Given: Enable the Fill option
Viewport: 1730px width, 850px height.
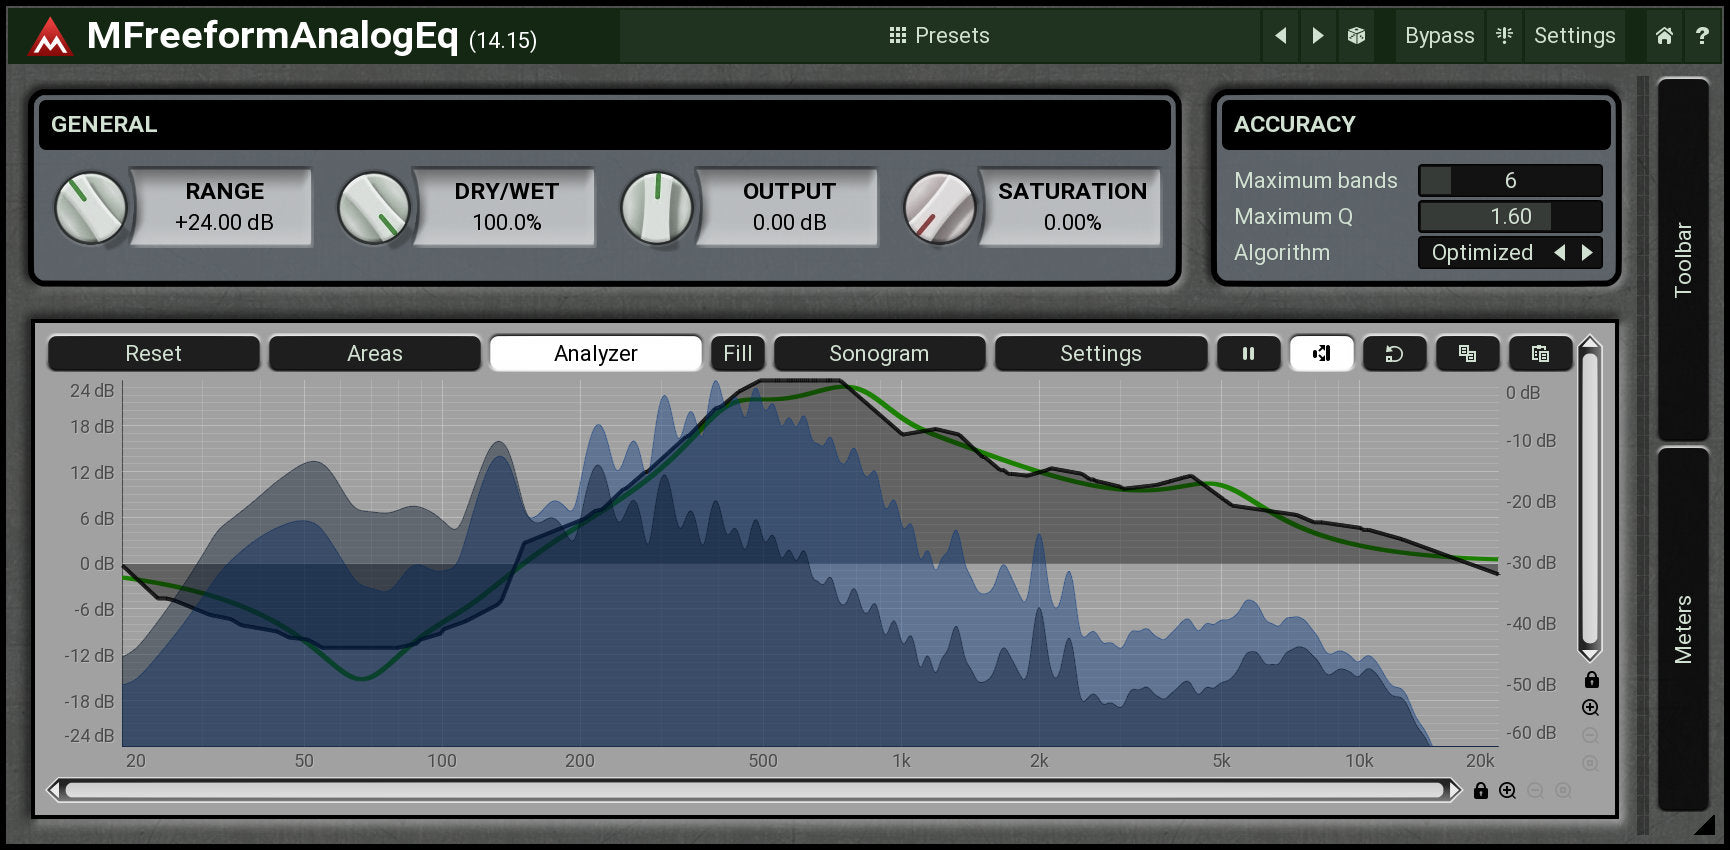Looking at the screenshot, I should pyautogui.click(x=737, y=354).
